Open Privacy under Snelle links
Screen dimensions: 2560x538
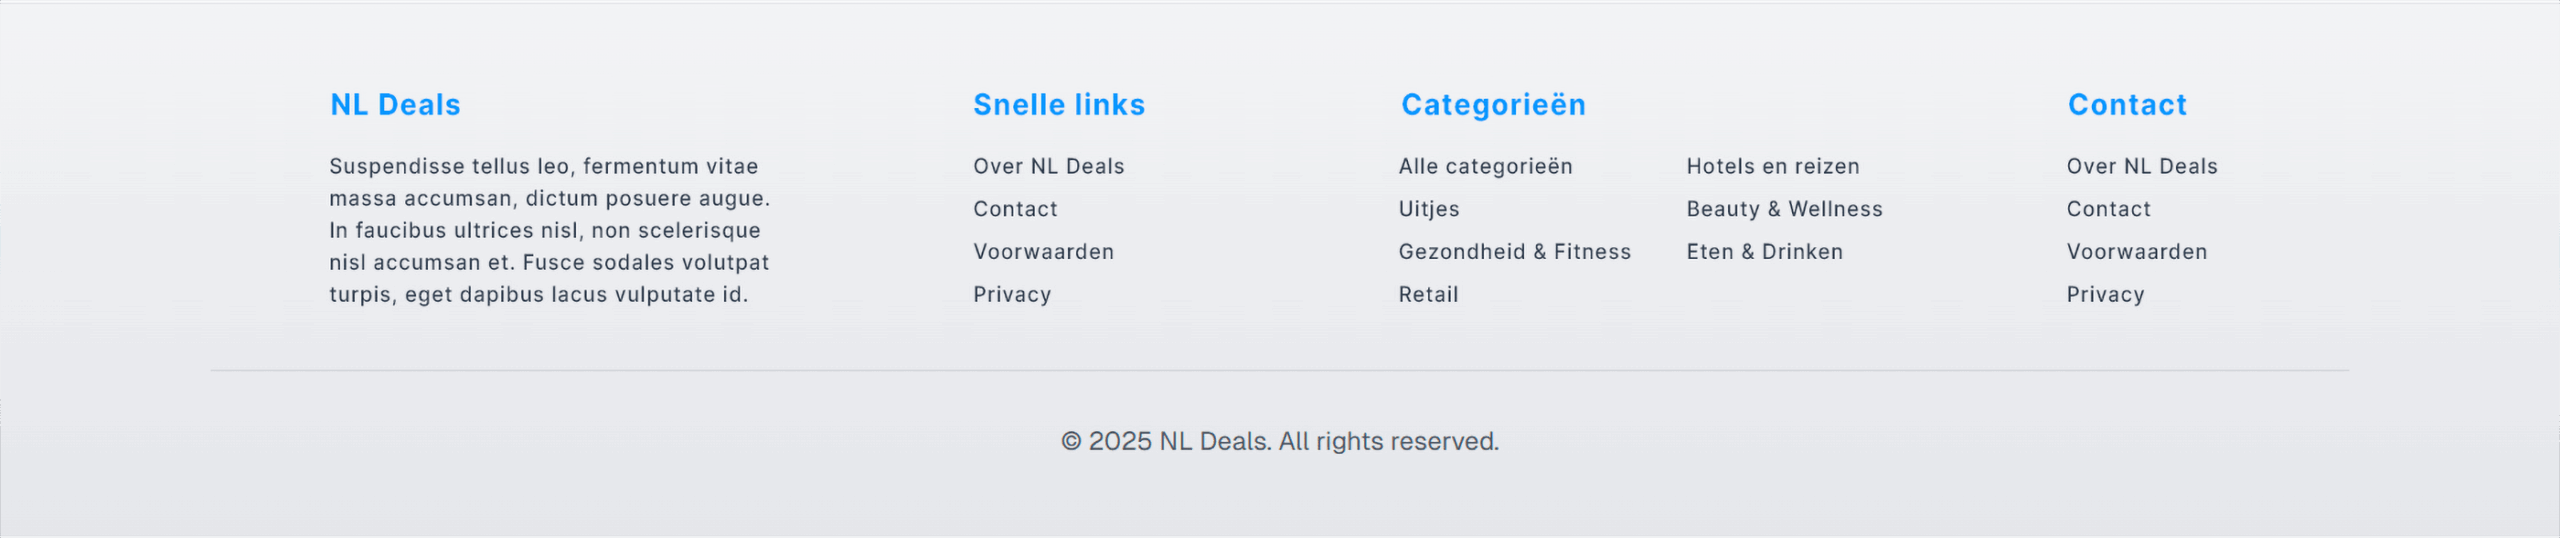[x=1012, y=295]
